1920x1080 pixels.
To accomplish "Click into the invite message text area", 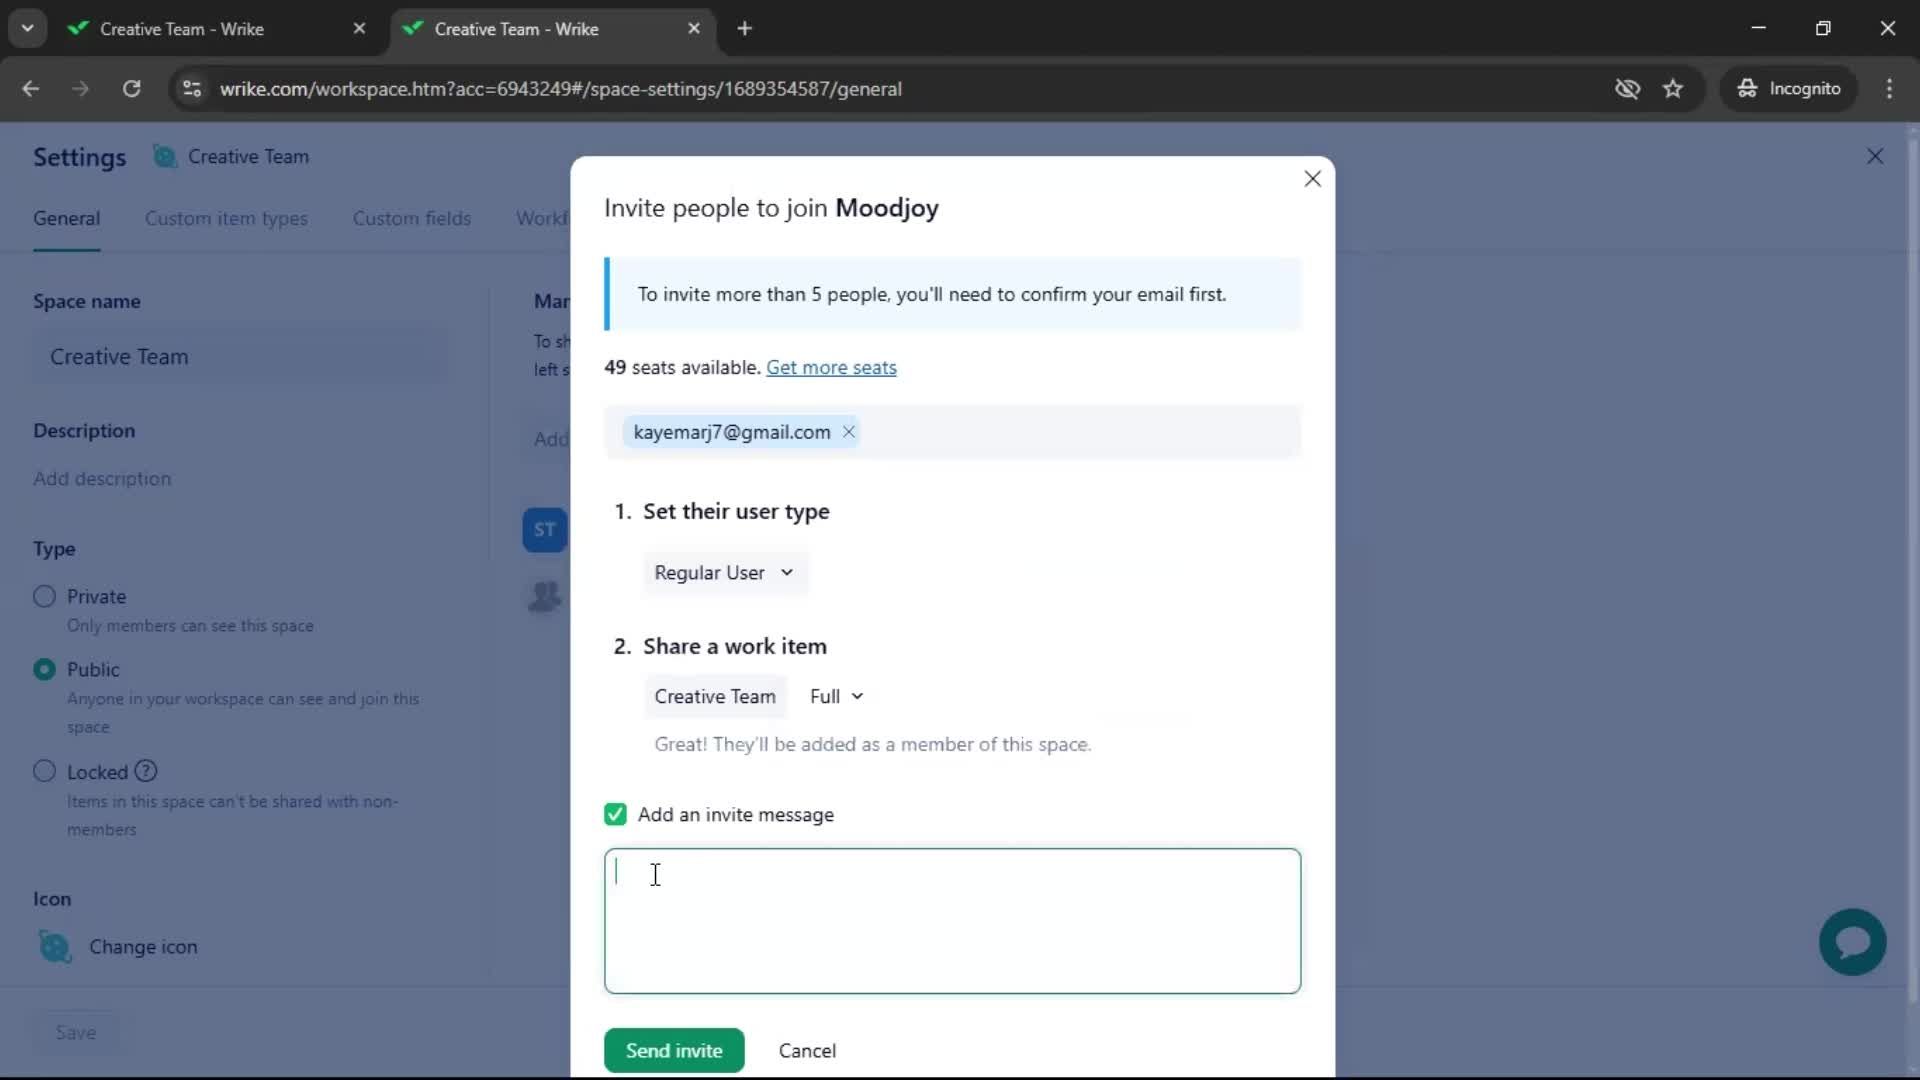I will (952, 921).
